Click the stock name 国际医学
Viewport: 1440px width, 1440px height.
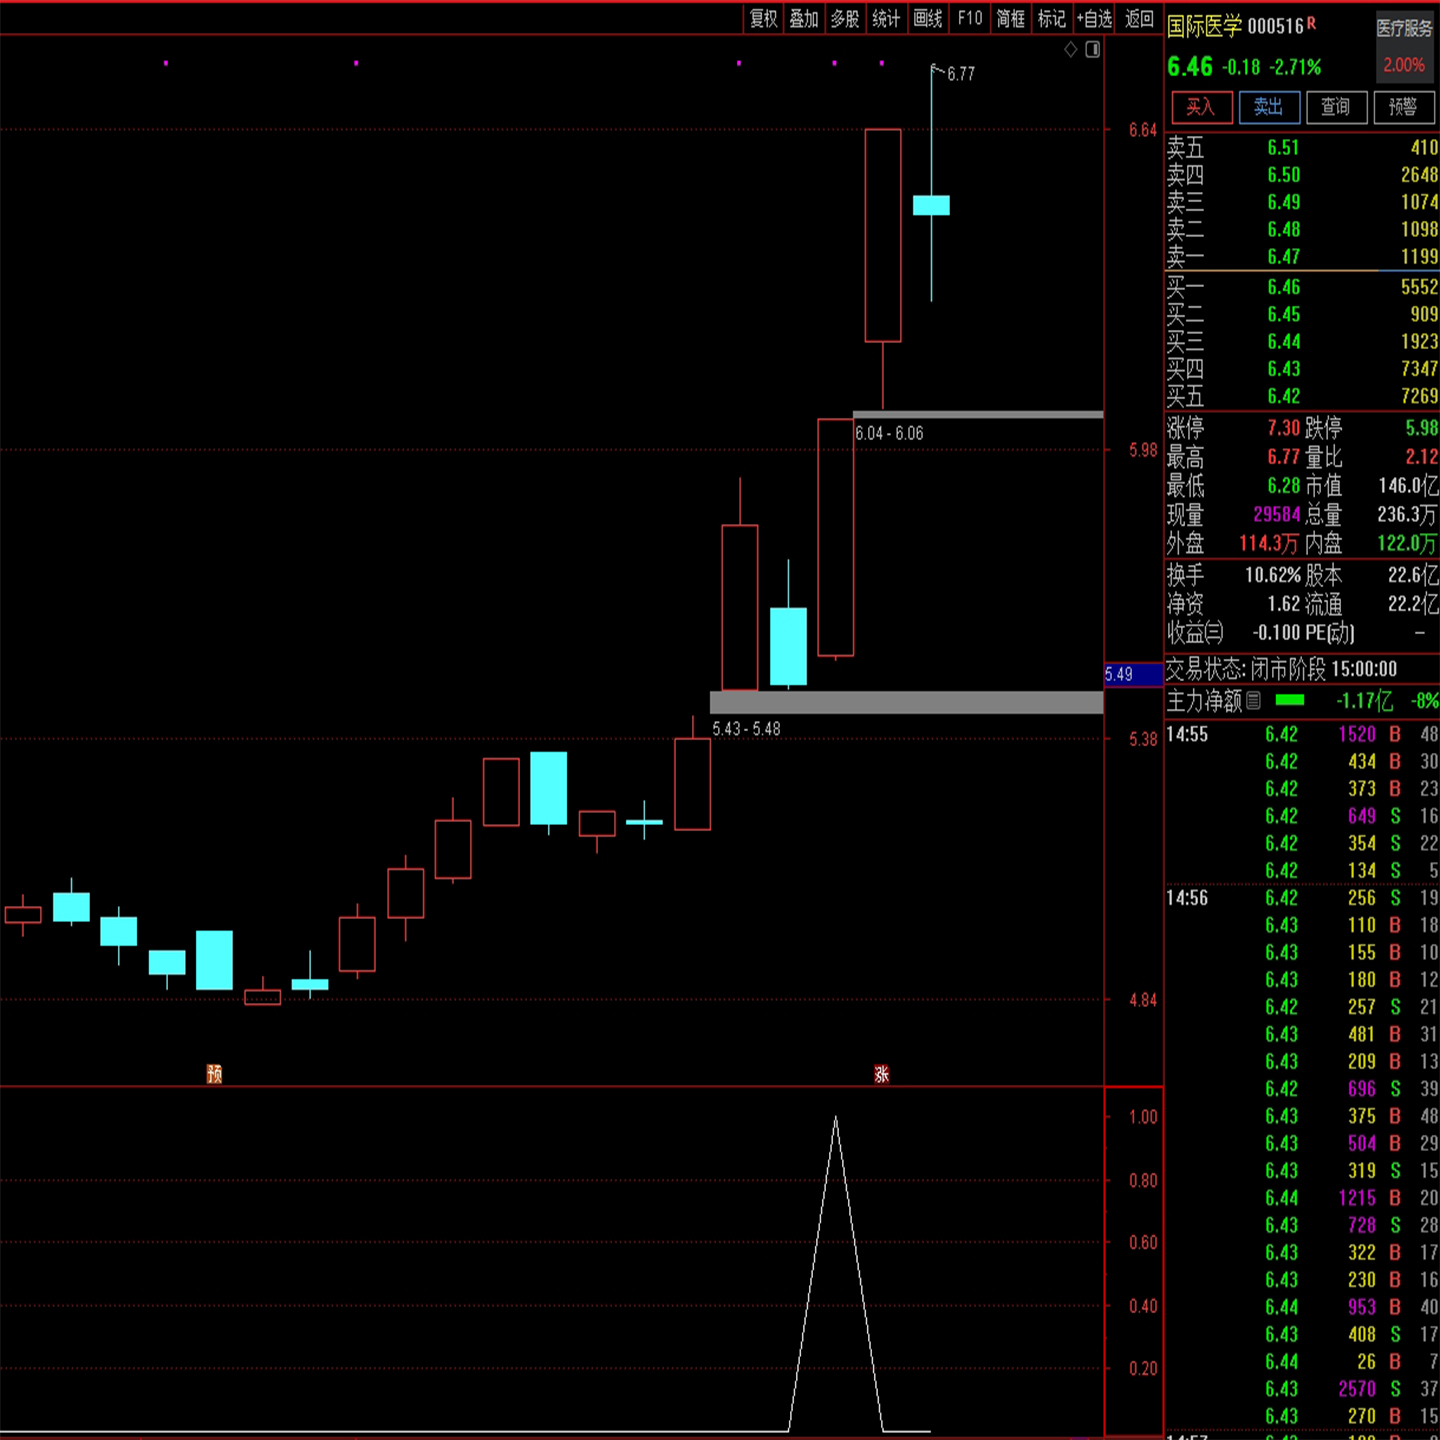click(x=1204, y=27)
